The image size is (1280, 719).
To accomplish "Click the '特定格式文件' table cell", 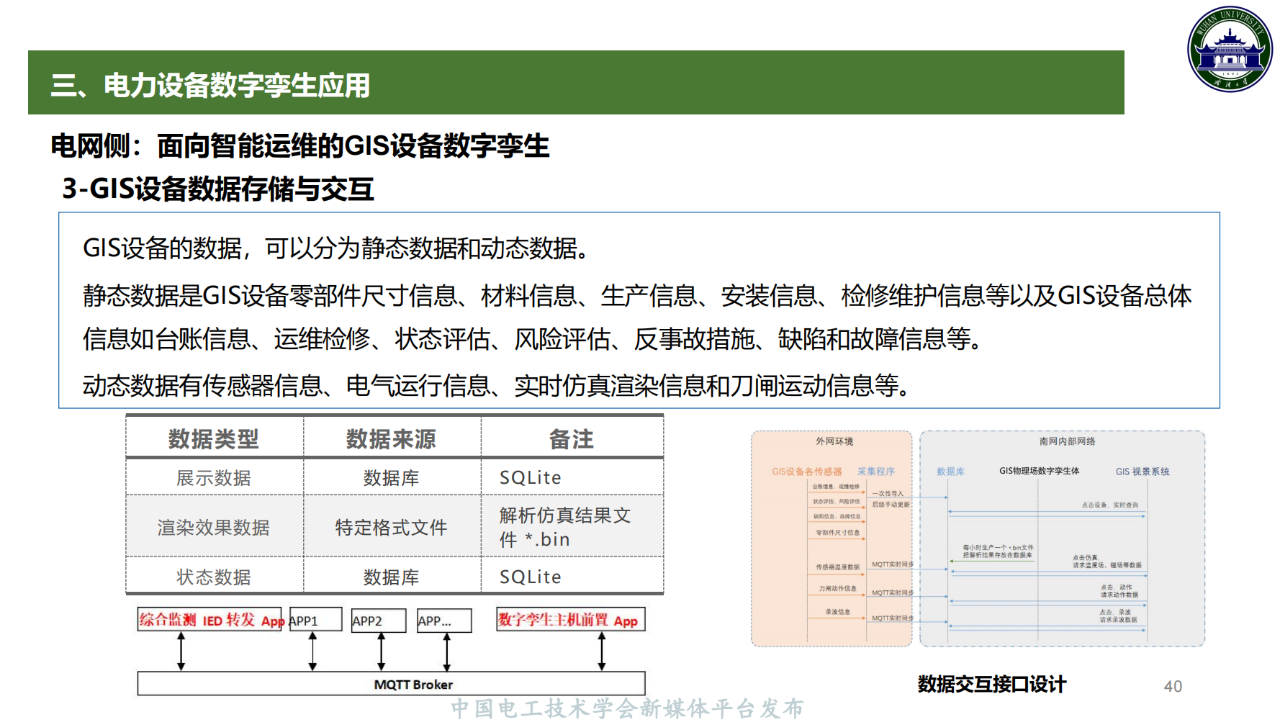I will click(391, 527).
